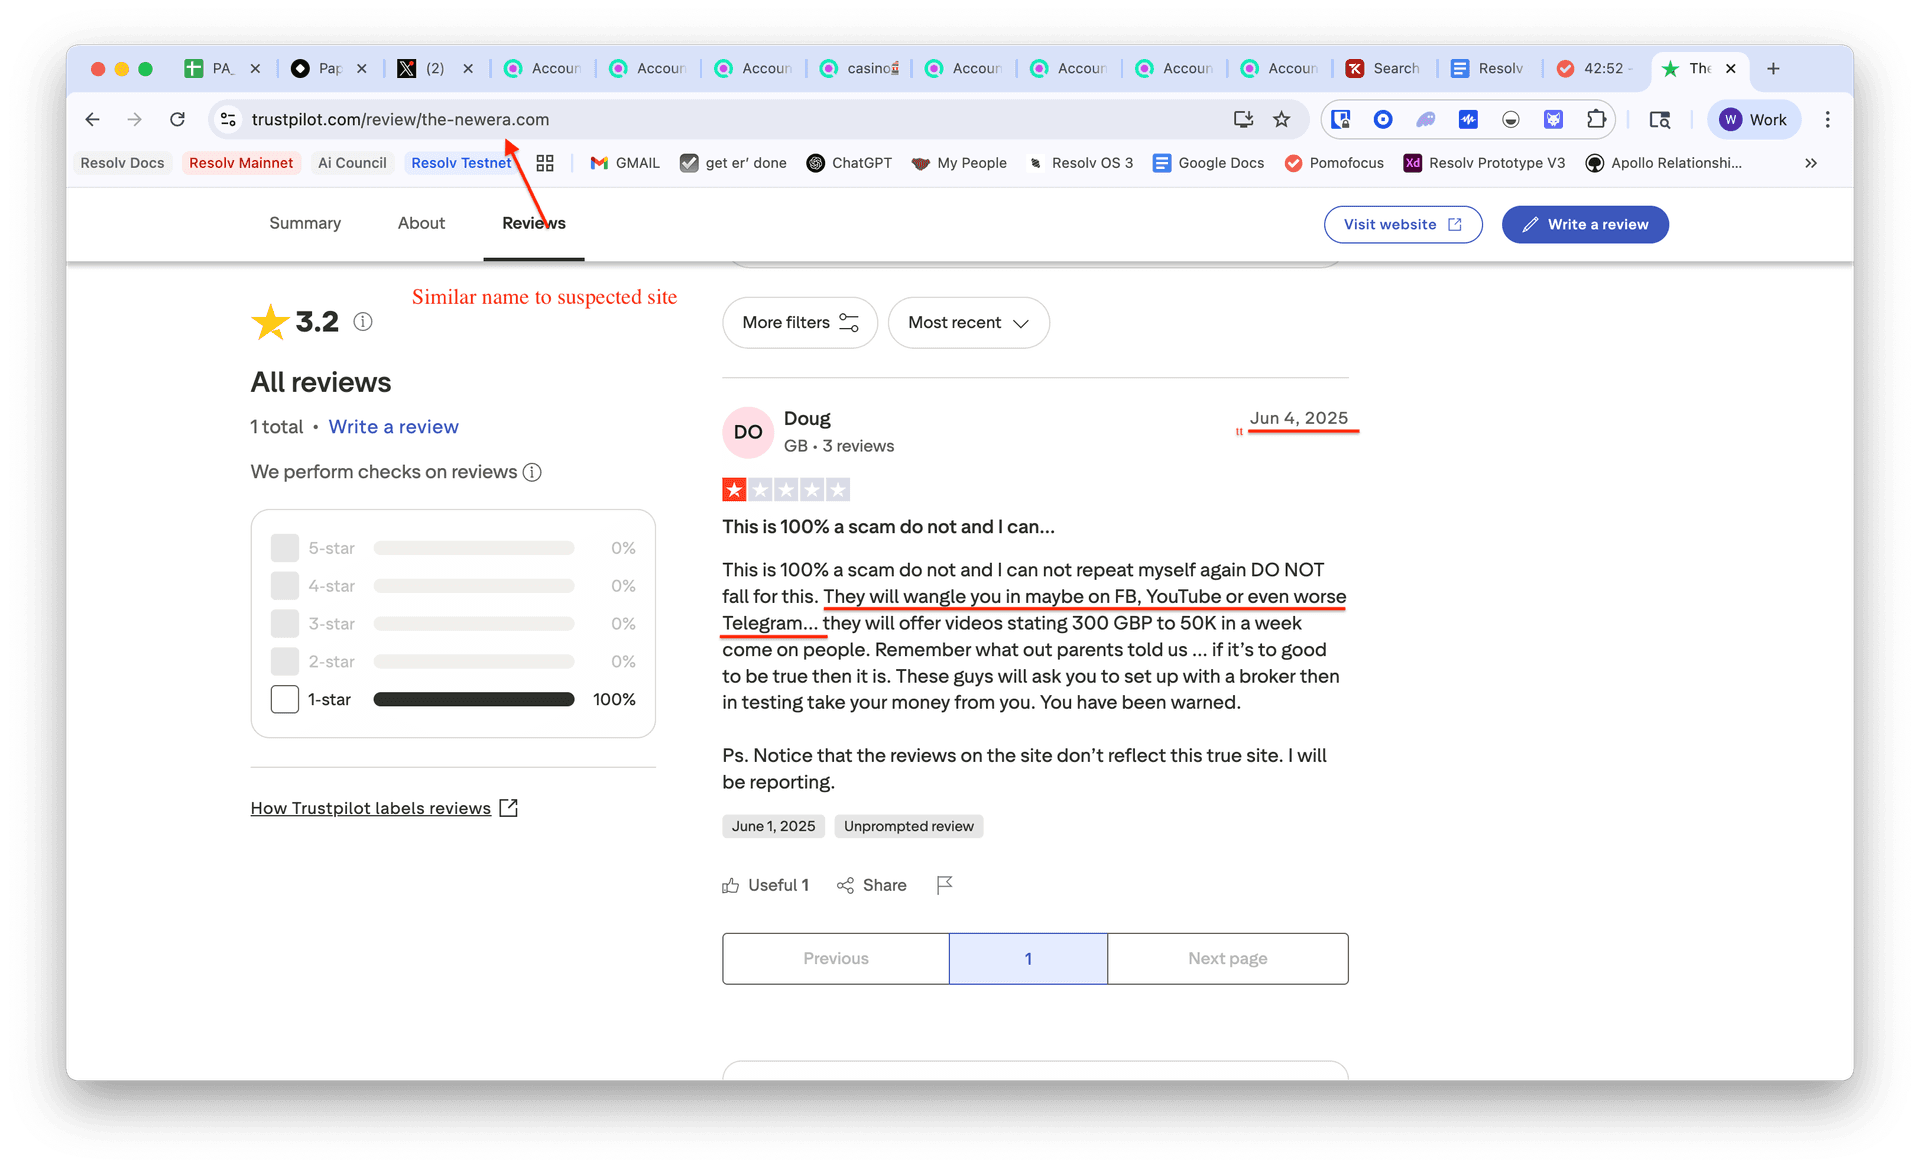
Task: Click the thumbs-up Useful icon
Action: pyautogui.click(x=731, y=885)
